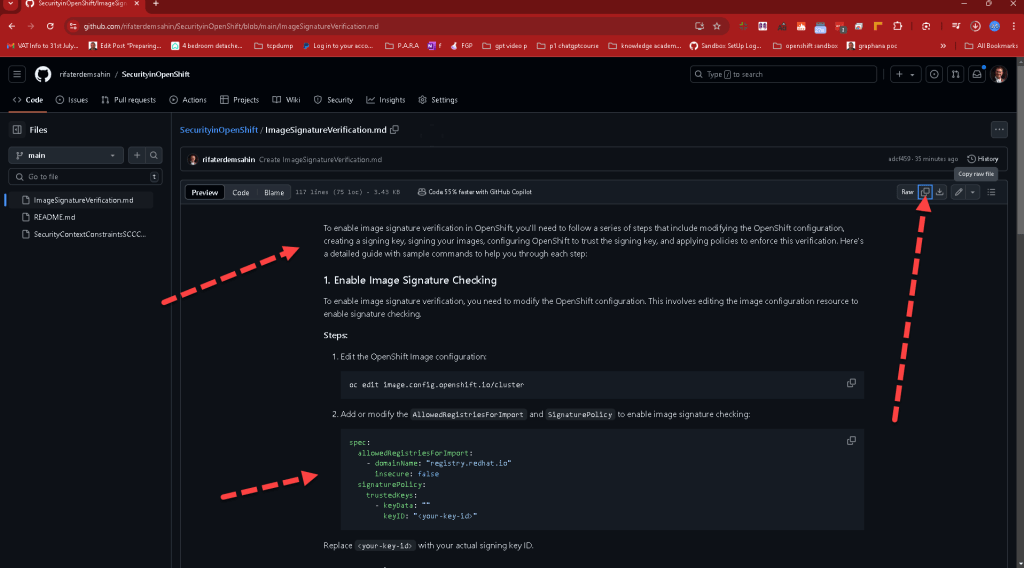Image resolution: width=1024 pixels, height=568 pixels.
Task: Open the repository Settings tab
Action: coord(438,100)
